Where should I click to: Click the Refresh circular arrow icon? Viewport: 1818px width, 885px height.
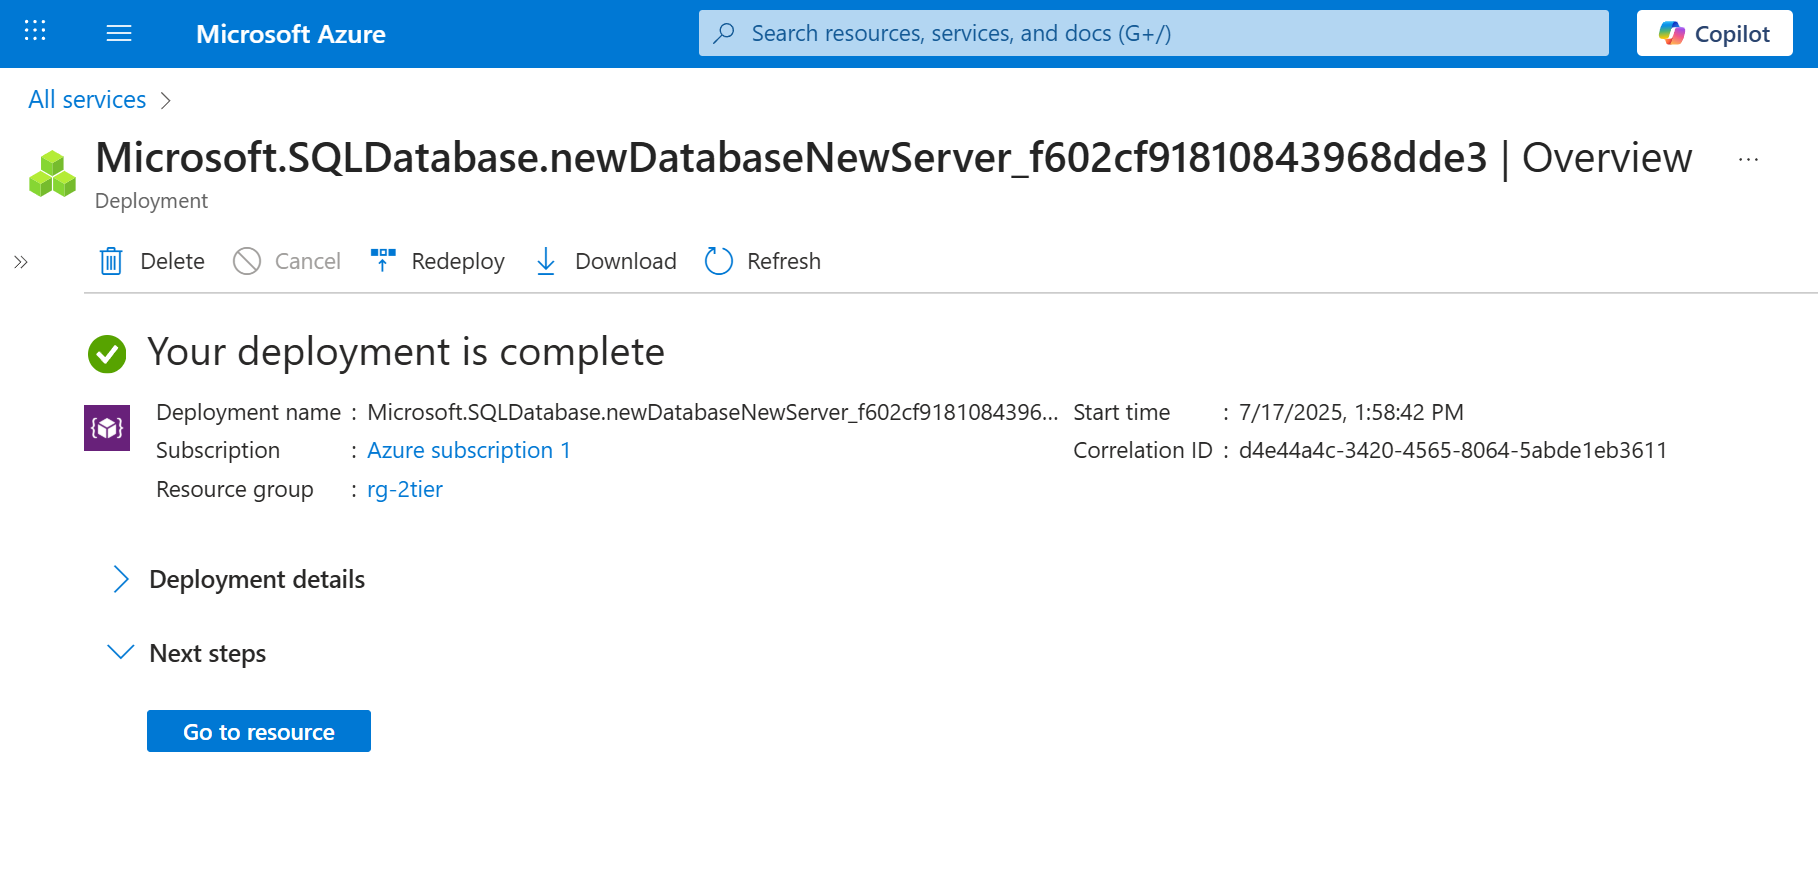pos(719,261)
